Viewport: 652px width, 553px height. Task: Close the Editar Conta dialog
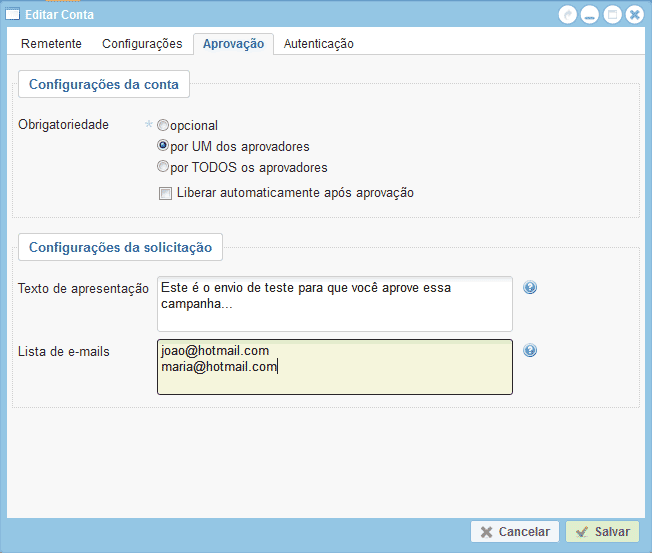[634, 14]
